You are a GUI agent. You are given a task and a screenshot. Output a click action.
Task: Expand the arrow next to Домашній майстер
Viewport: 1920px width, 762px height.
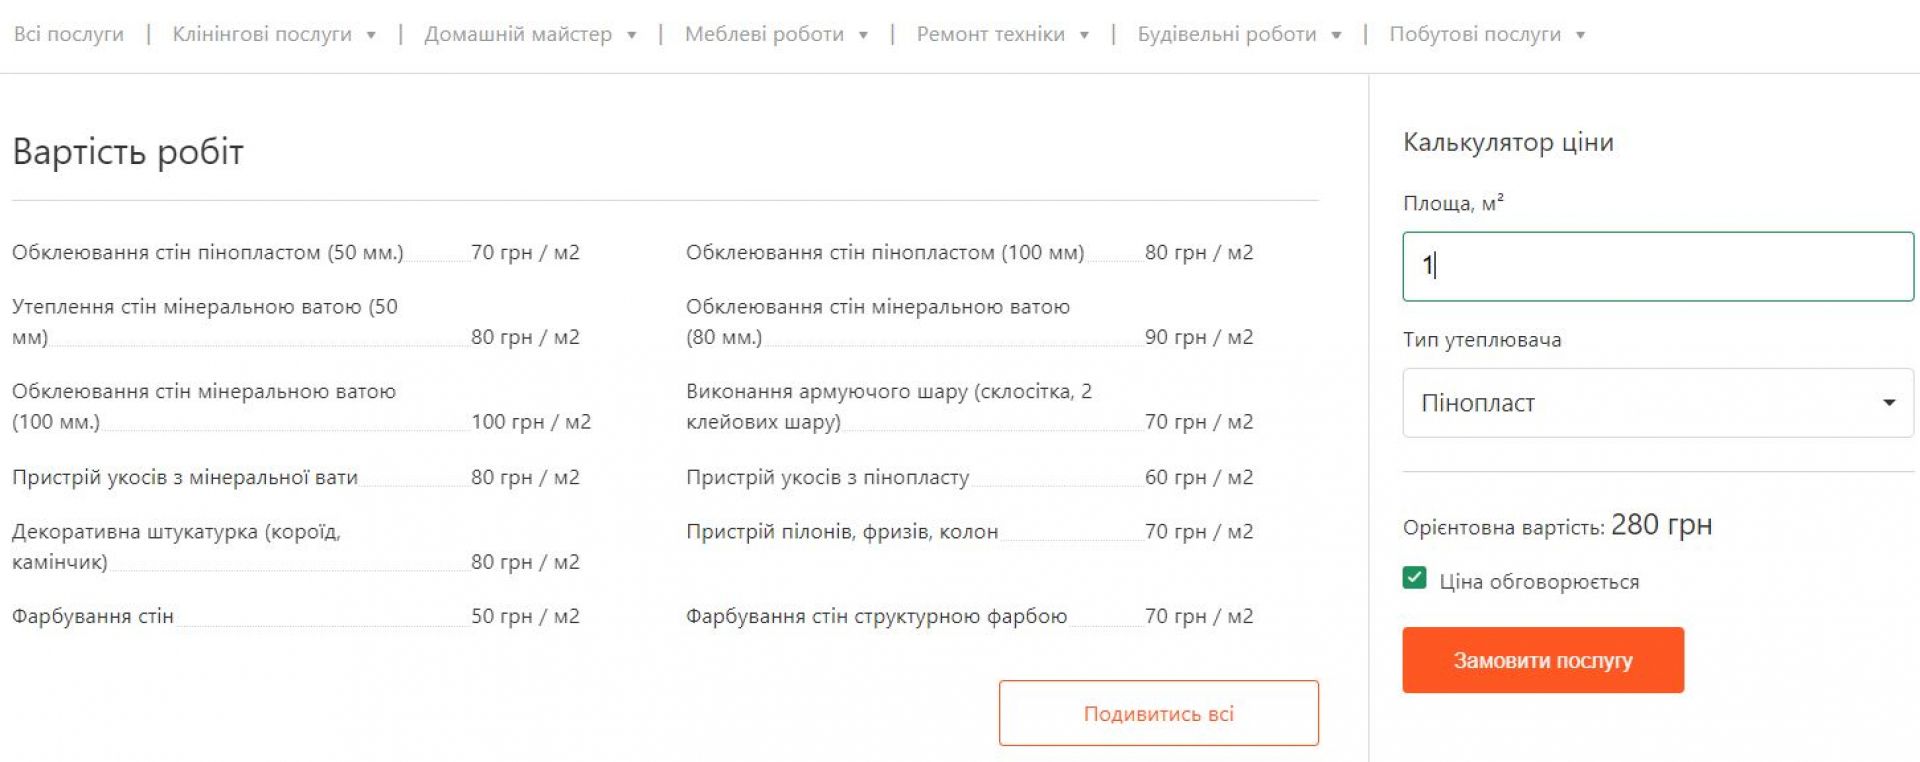click(x=632, y=35)
